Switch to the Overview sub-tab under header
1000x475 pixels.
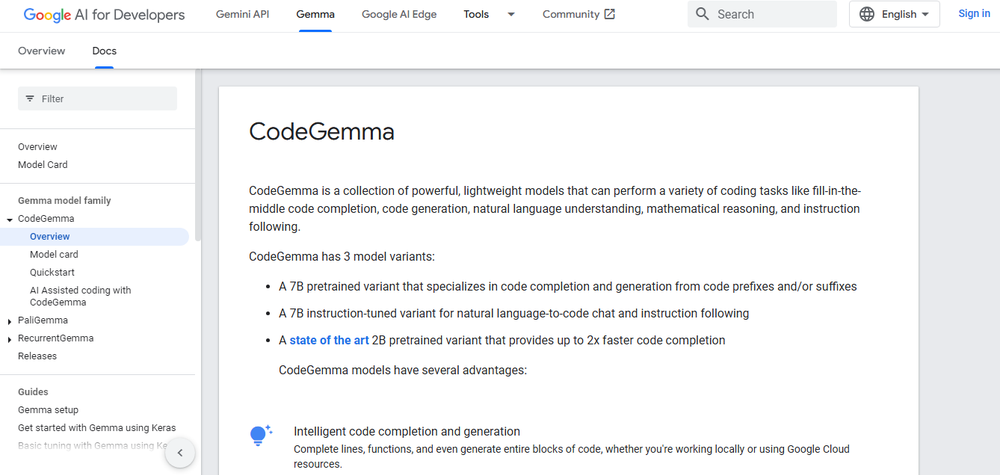coord(41,51)
